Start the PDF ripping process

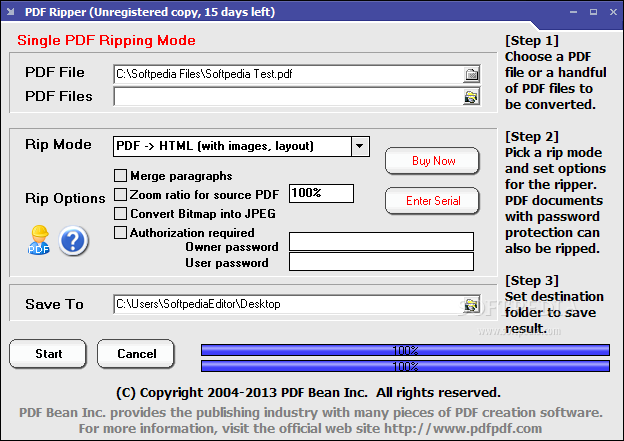(x=48, y=353)
